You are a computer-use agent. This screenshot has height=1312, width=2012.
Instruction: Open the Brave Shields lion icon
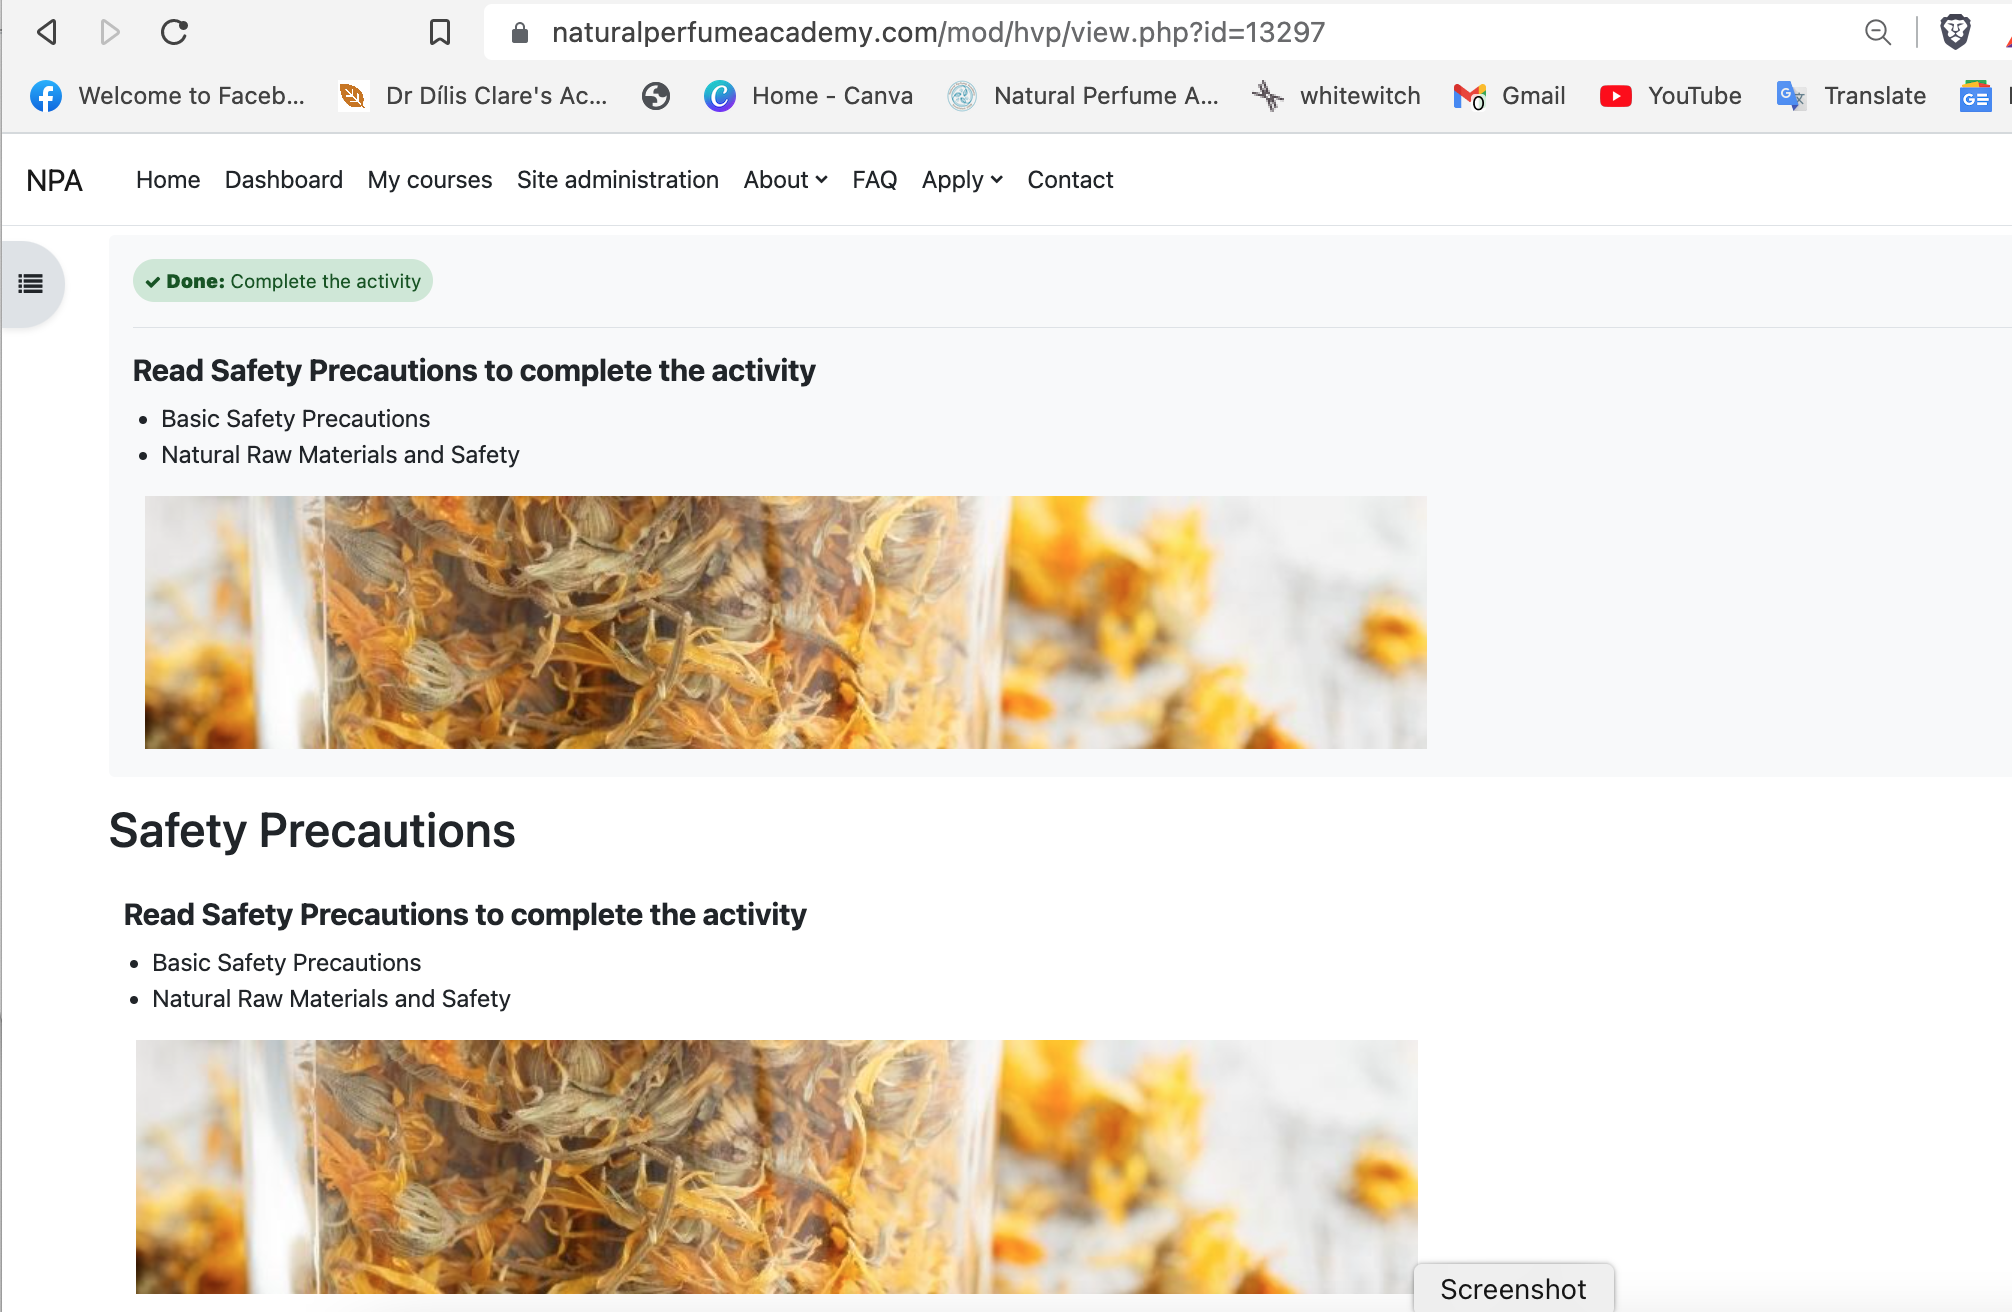tap(1955, 32)
